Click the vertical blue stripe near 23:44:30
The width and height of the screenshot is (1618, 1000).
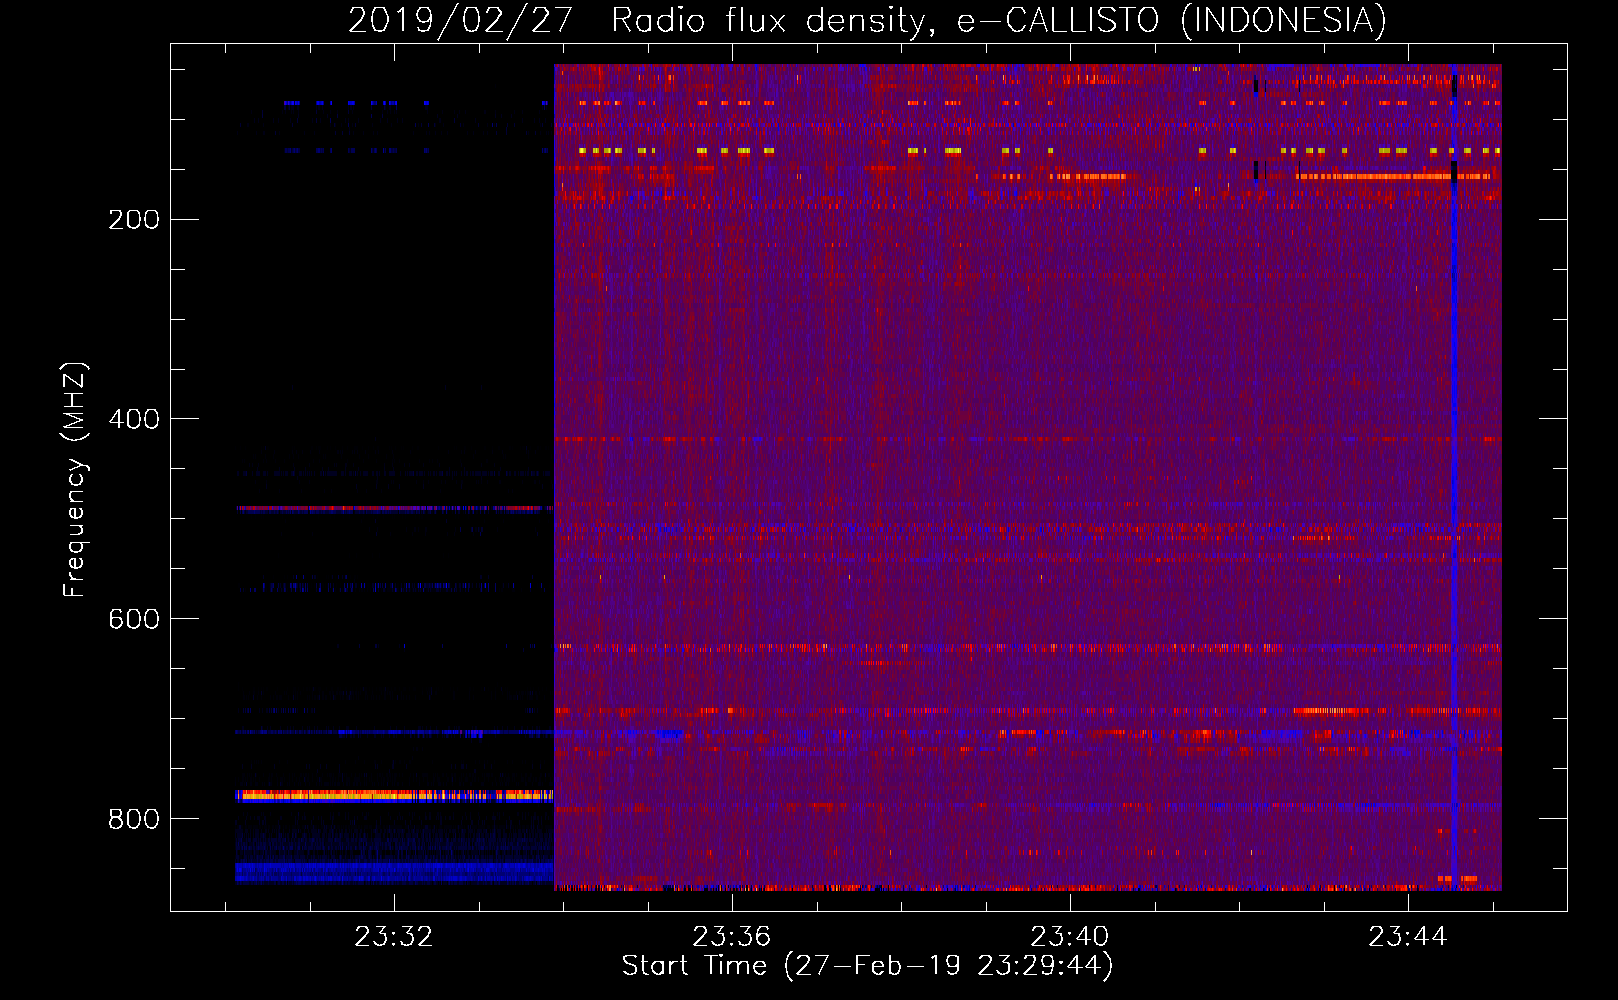point(1454,477)
